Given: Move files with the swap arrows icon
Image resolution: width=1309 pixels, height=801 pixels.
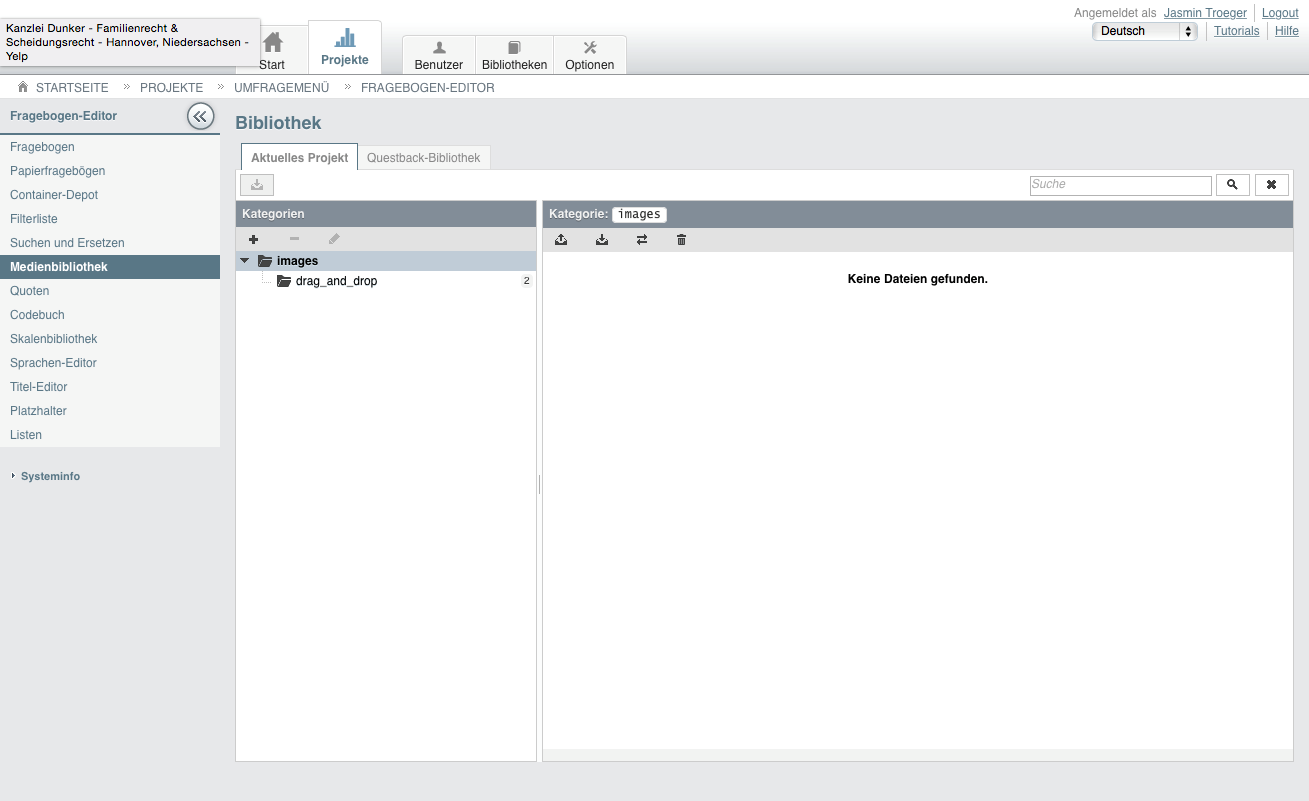Looking at the screenshot, I should coord(642,240).
